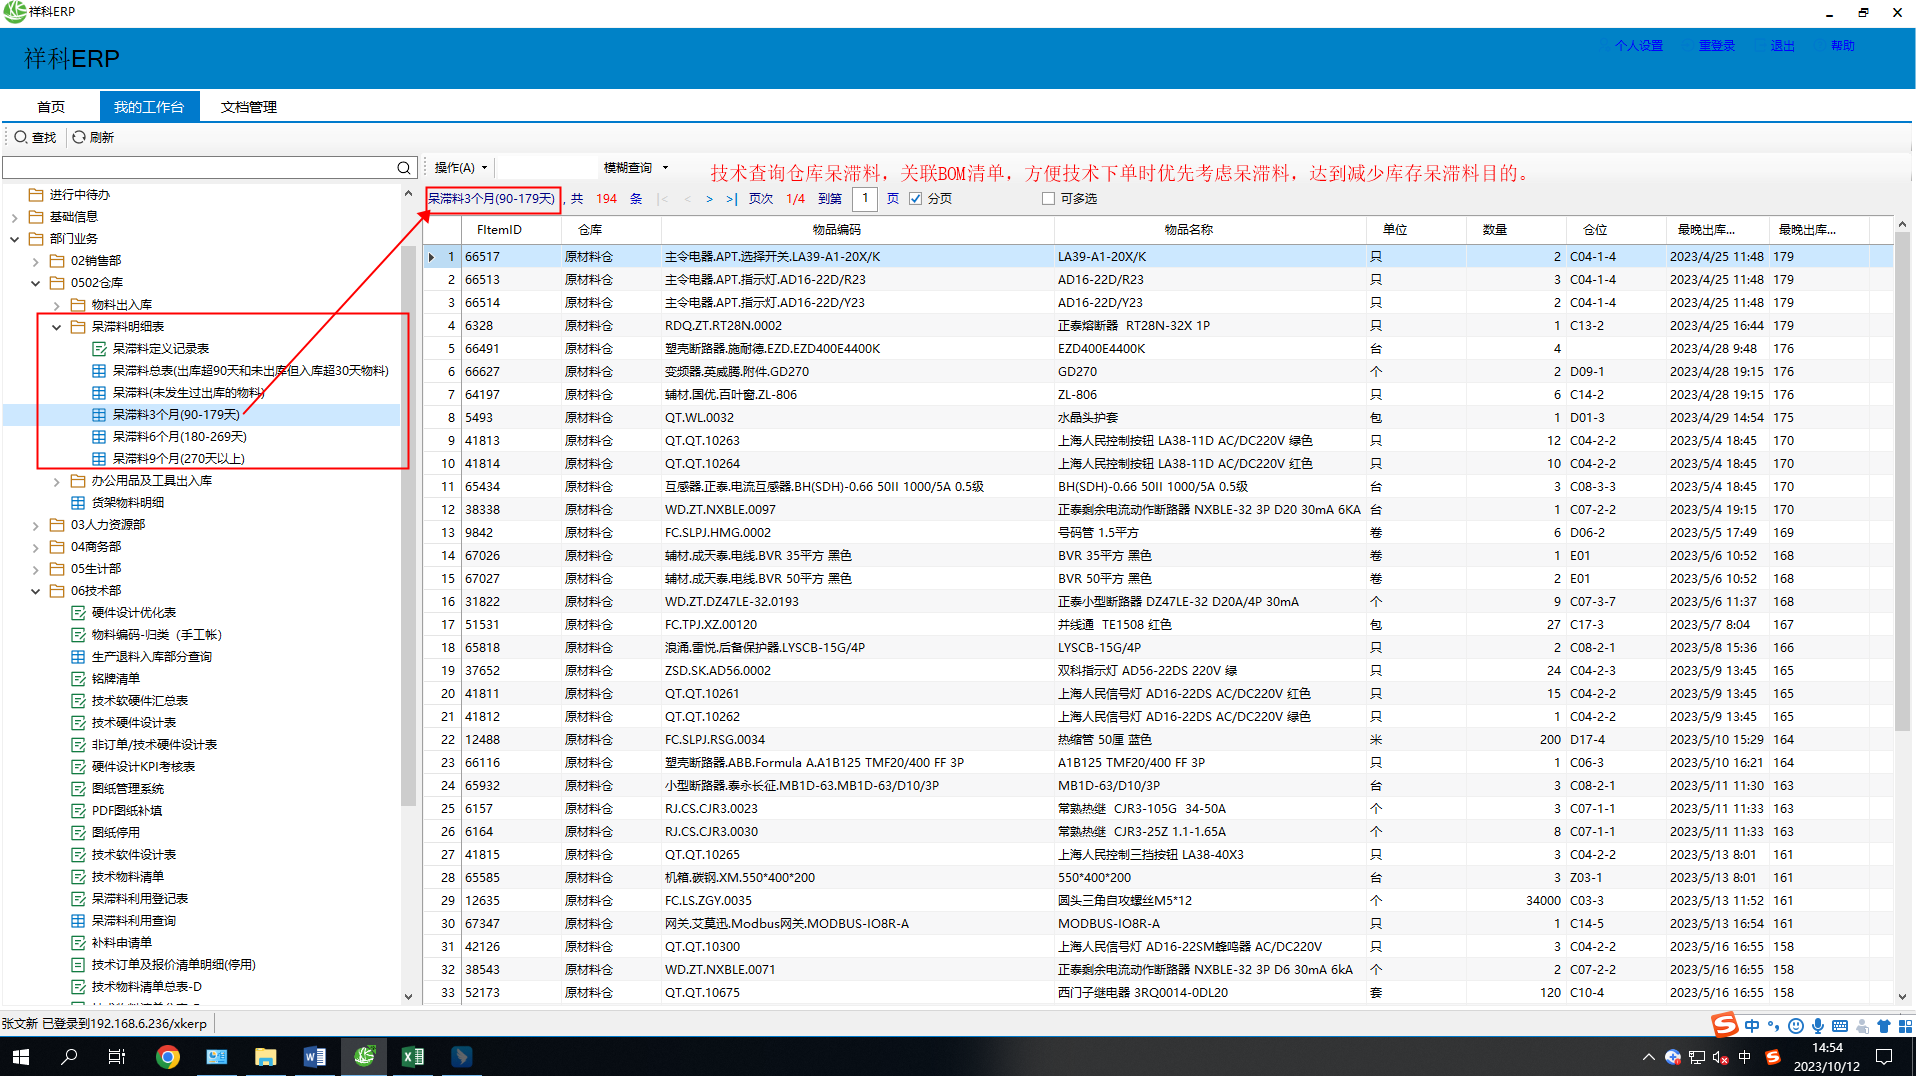Collapse the 呆滞料明细表 tree node
This screenshot has height=1076, width=1916.
(57, 327)
